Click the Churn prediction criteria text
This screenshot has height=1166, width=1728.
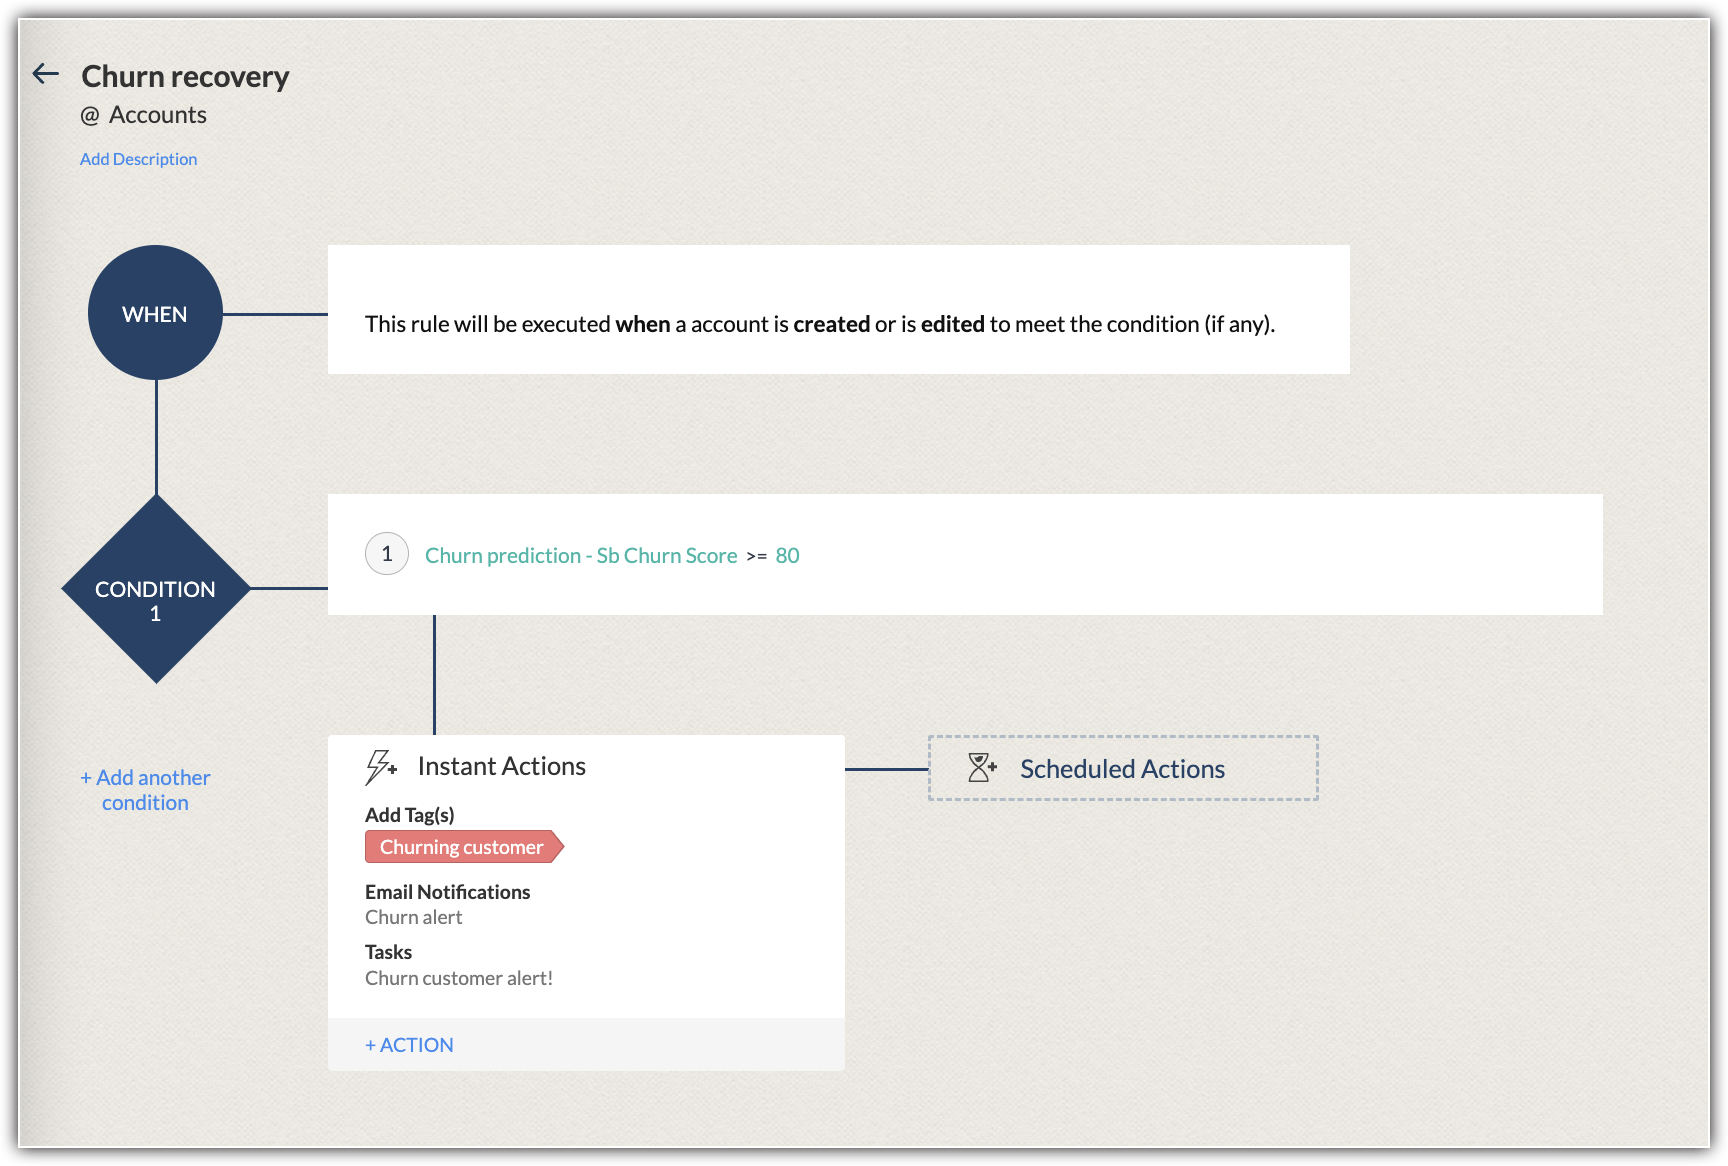click(581, 556)
